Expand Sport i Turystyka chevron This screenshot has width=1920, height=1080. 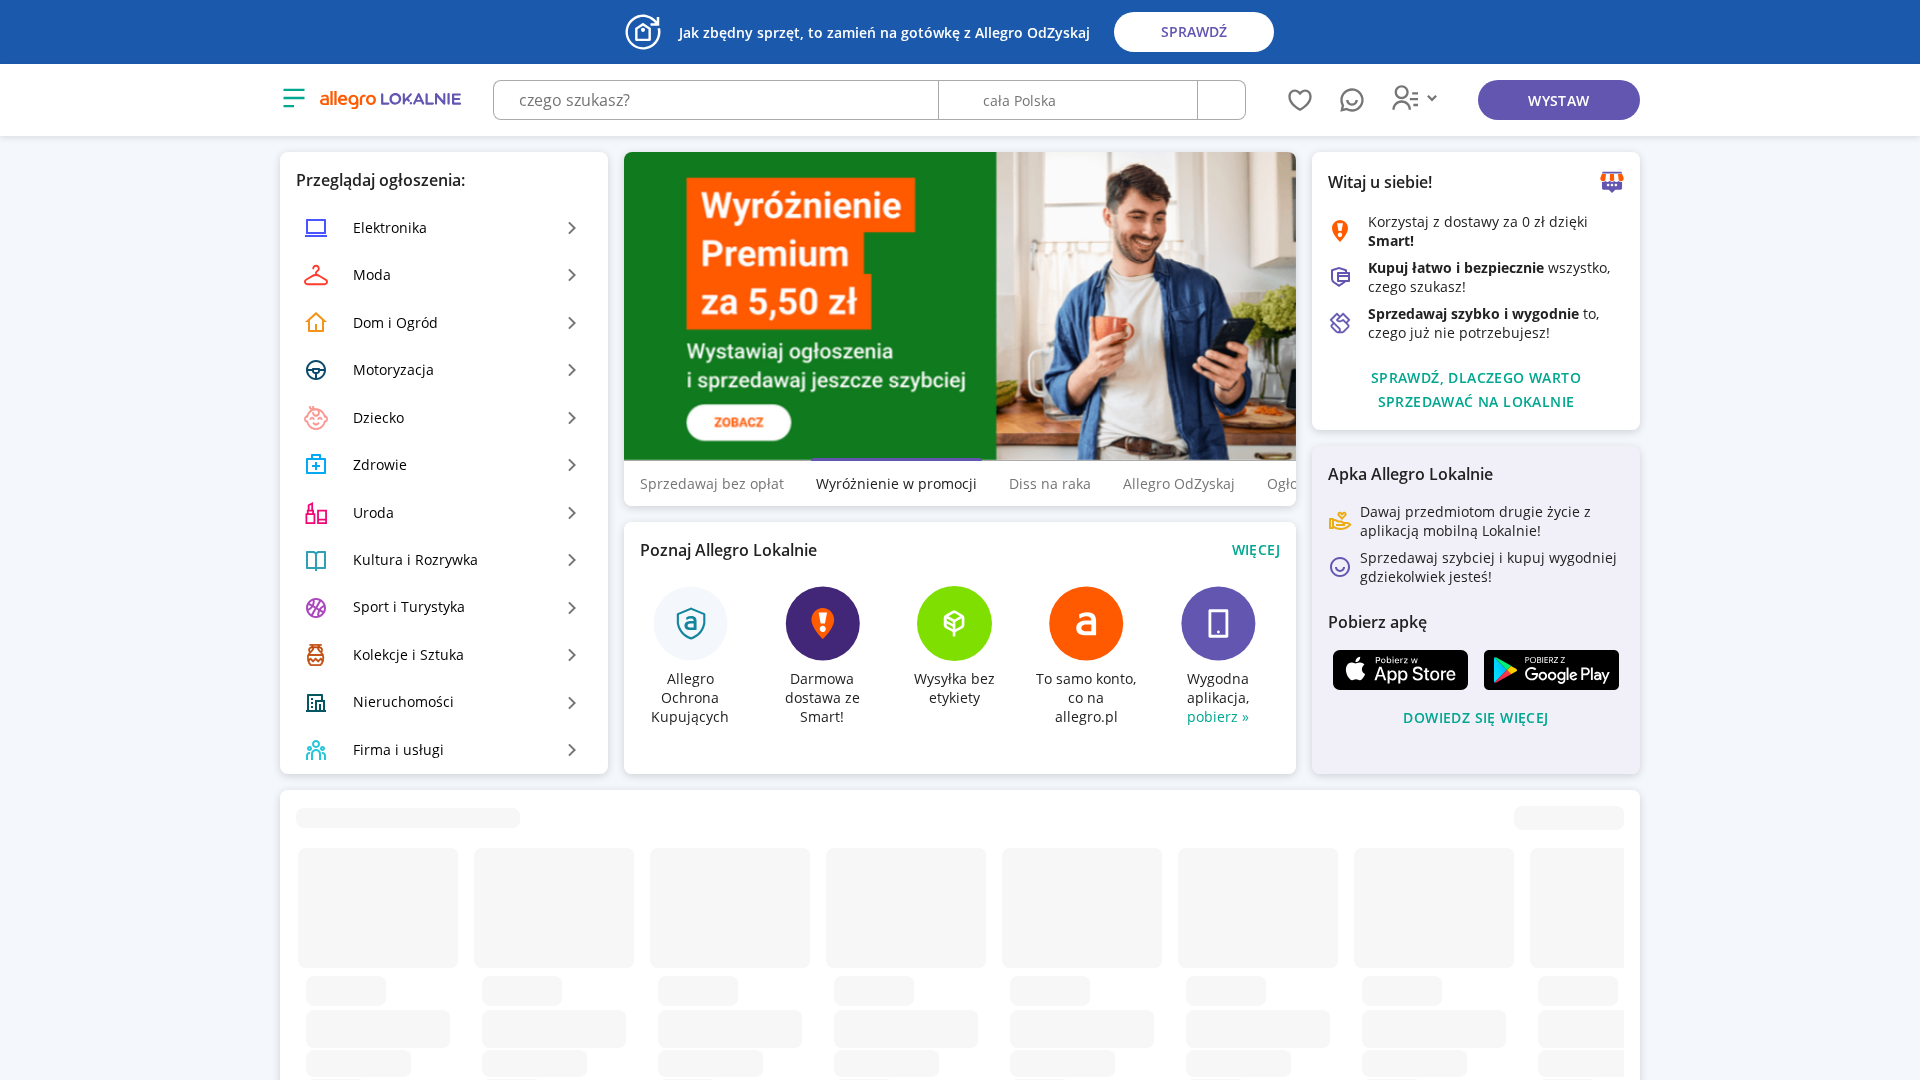coord(572,608)
